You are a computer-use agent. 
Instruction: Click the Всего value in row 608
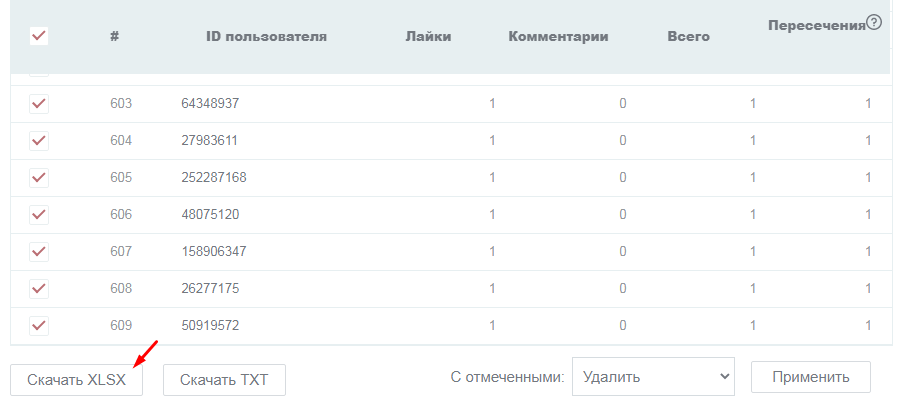(753, 288)
